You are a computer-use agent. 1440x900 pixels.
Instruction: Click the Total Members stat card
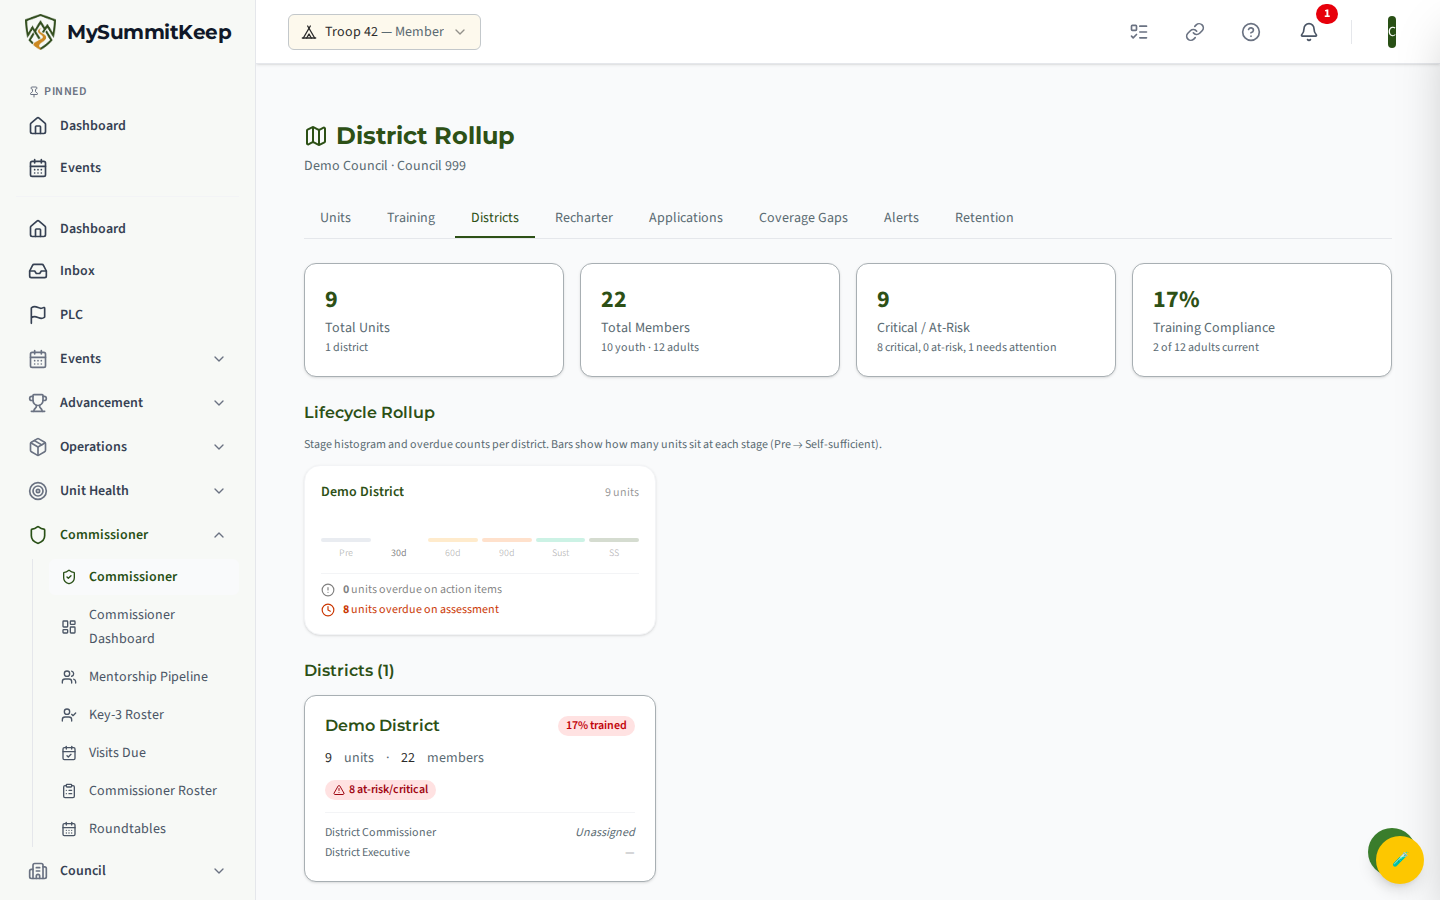click(x=710, y=320)
